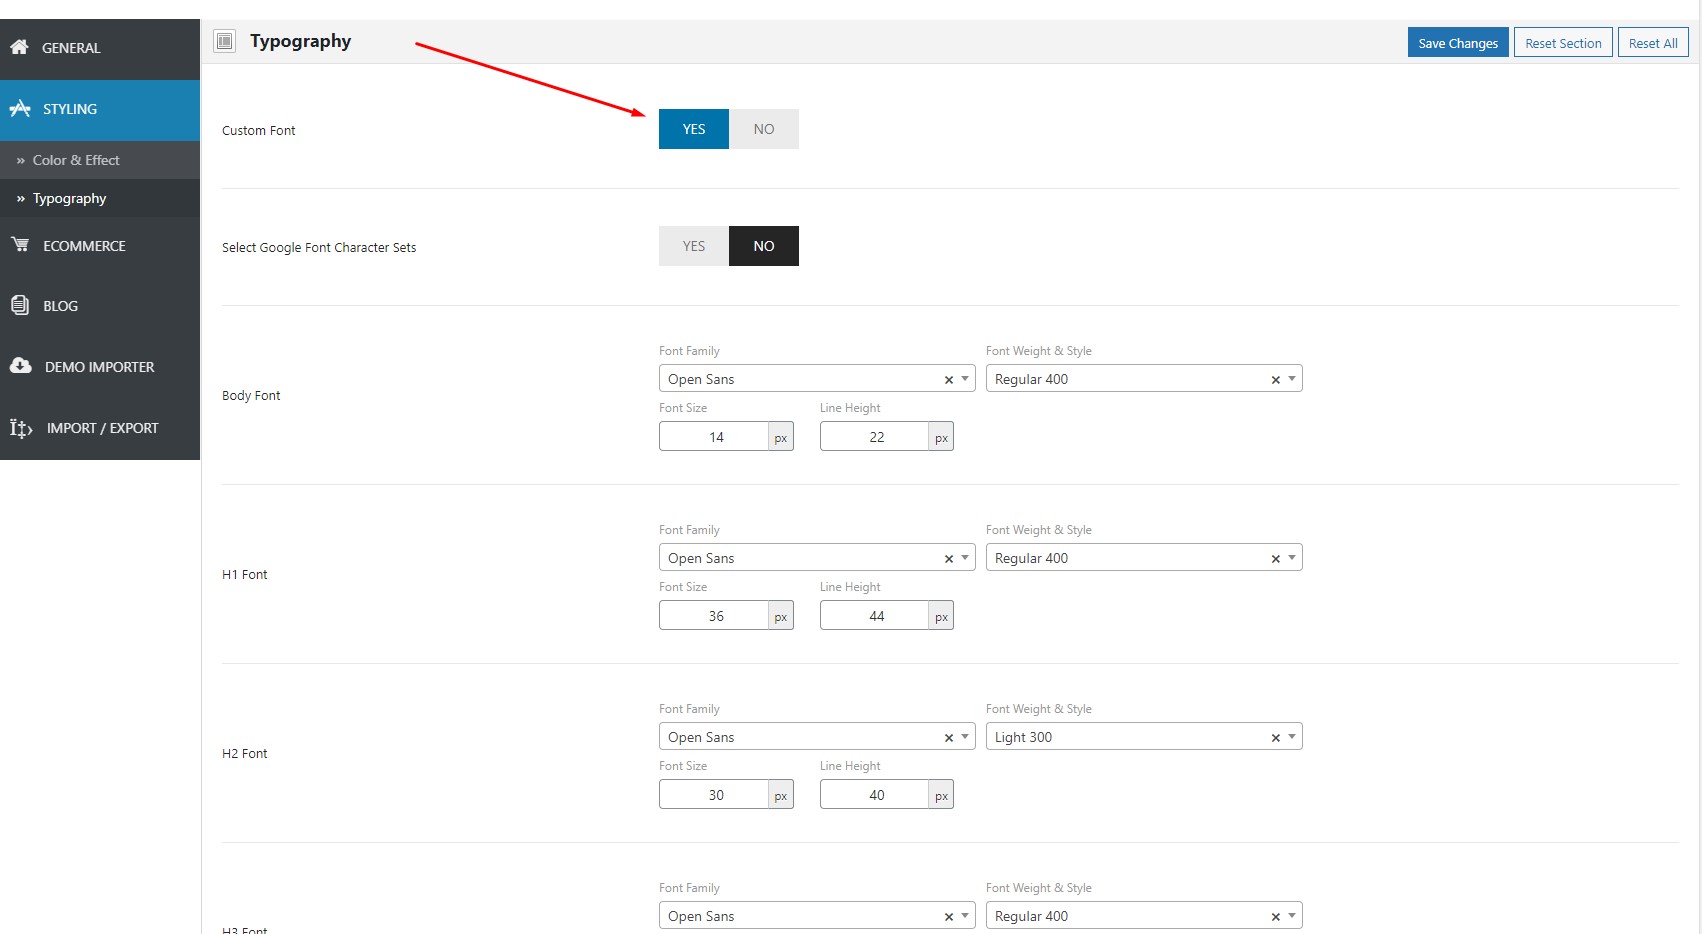The width and height of the screenshot is (1702, 934).
Task: Open H2 Font Light 300 weight dropdown
Action: (1143, 737)
